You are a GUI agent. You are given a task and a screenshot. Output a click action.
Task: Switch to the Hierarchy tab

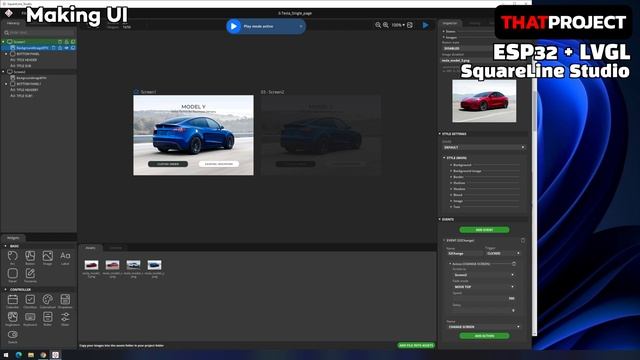13,23
